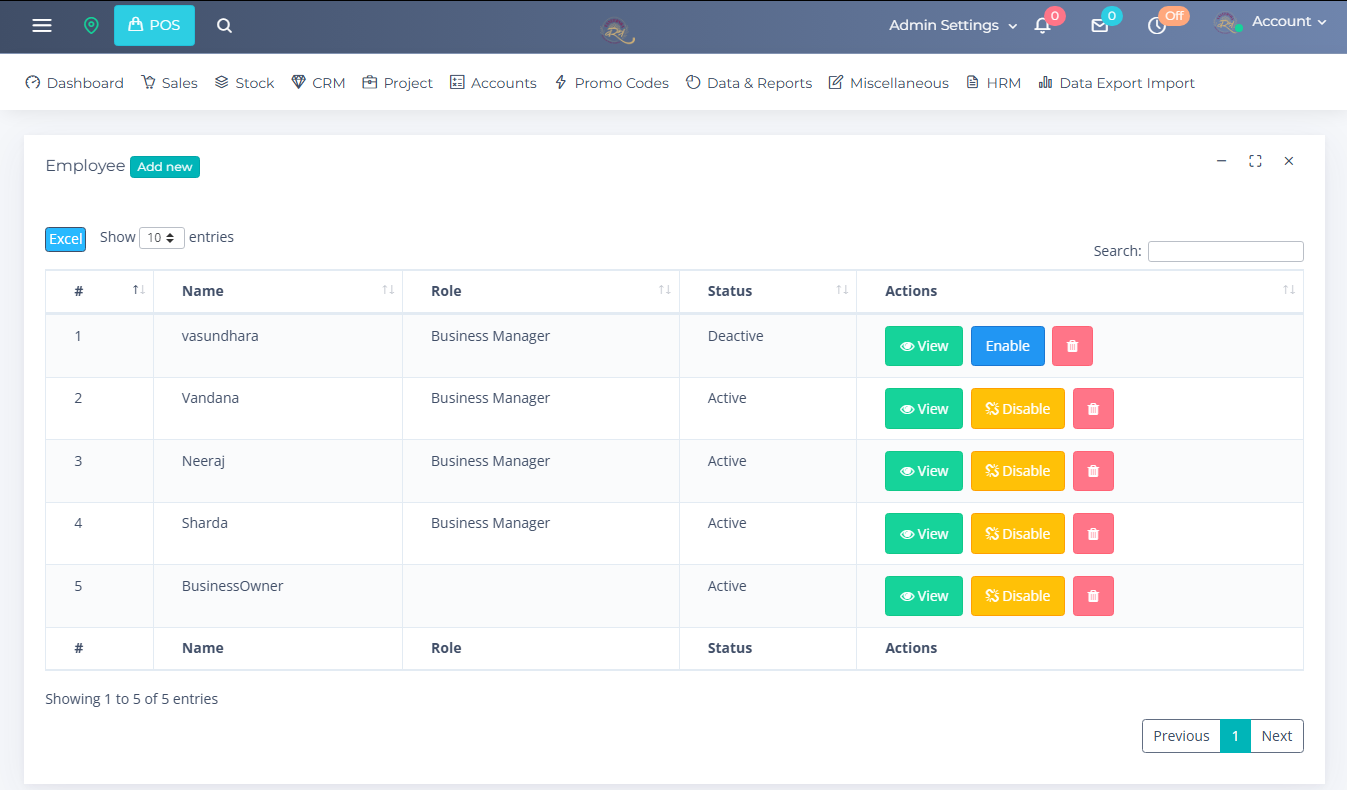The height and width of the screenshot is (790, 1347).
Task: Disable the BusinessOwner employee
Action: 1017,596
